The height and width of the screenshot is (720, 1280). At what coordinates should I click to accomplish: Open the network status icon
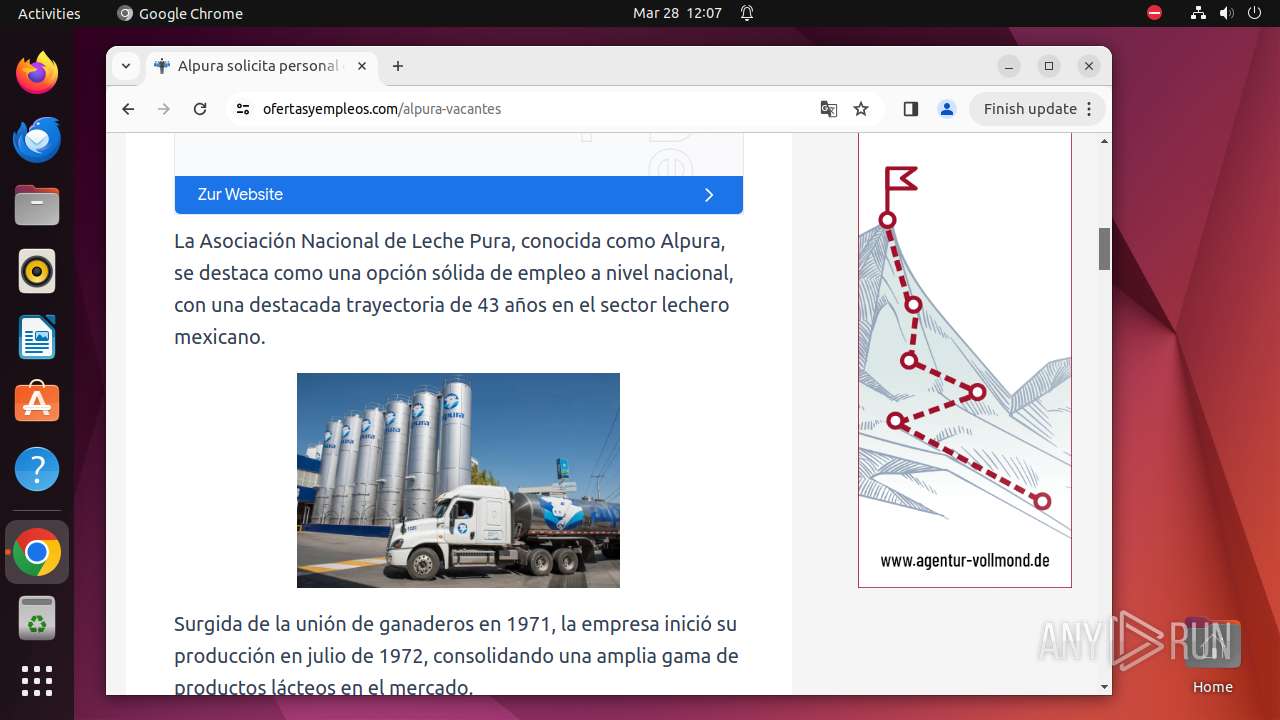tap(1199, 13)
